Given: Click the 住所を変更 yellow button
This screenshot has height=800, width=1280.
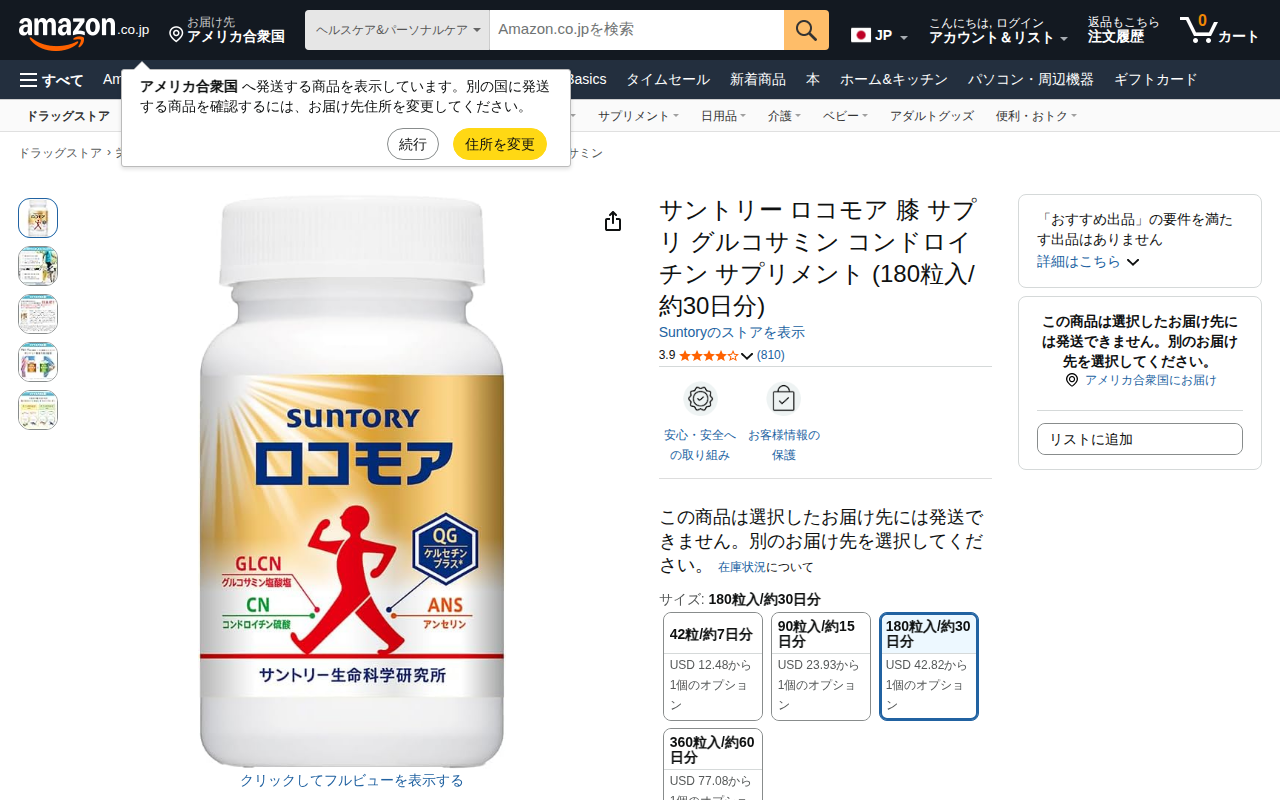Looking at the screenshot, I should click(x=500, y=144).
